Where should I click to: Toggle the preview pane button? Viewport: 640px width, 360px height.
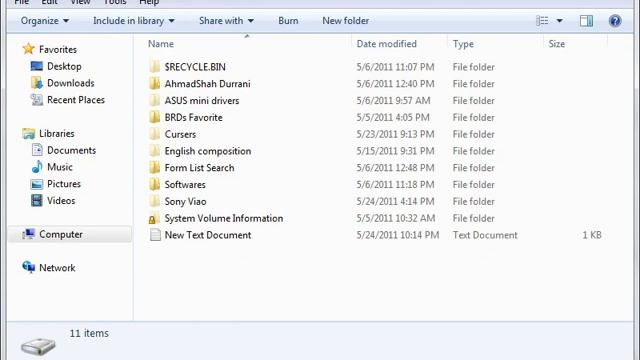[587, 21]
